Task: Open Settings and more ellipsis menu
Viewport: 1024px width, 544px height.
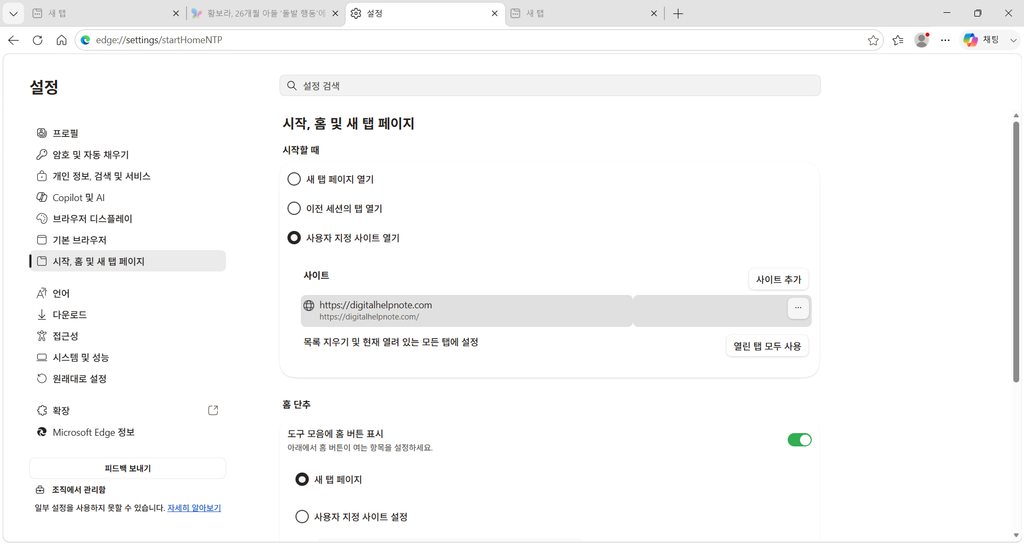Action: [x=945, y=40]
